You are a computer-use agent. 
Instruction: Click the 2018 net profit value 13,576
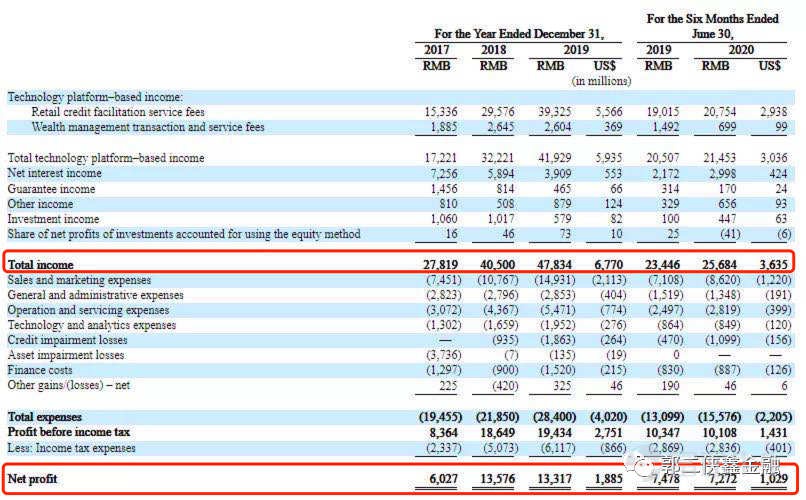click(x=495, y=480)
